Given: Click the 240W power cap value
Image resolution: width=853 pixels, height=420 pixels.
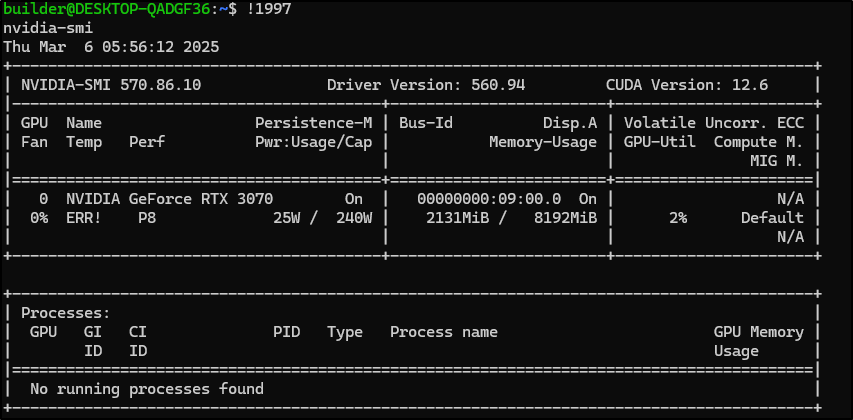Looking at the screenshot, I should point(354,218).
